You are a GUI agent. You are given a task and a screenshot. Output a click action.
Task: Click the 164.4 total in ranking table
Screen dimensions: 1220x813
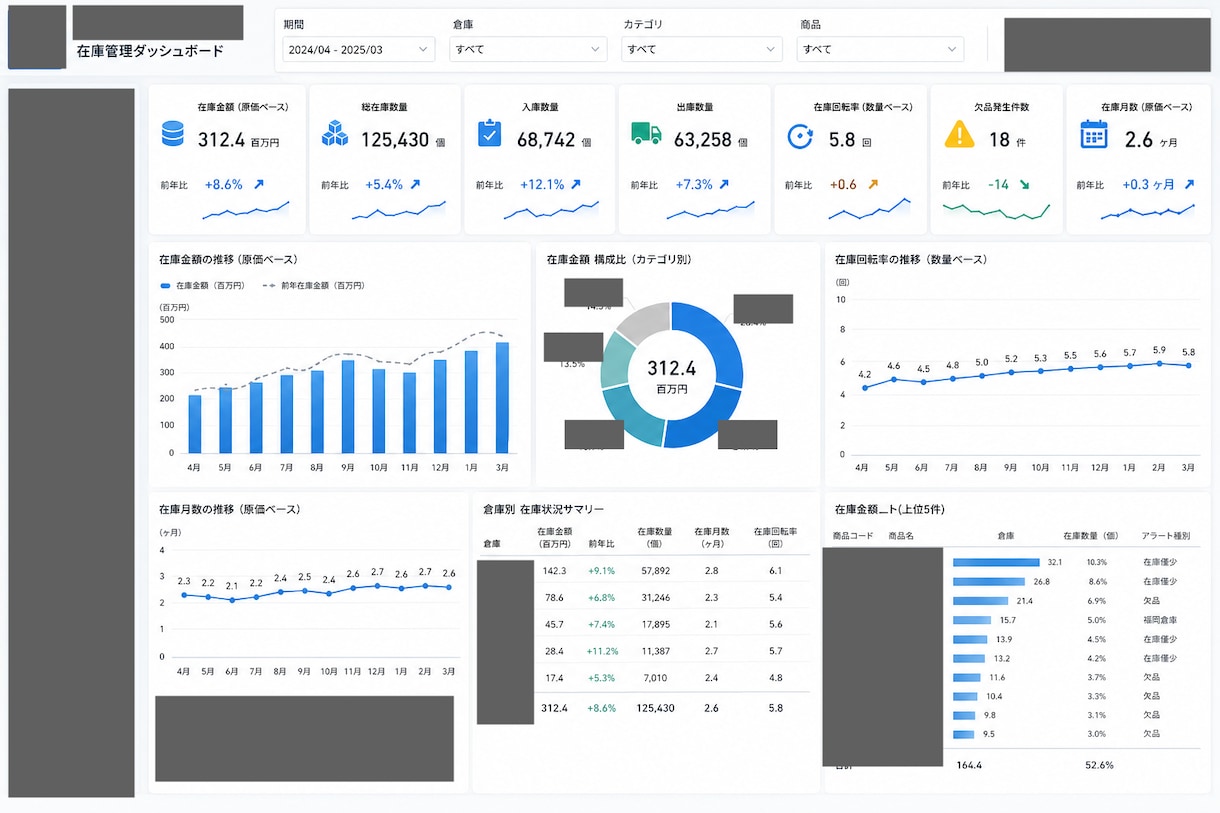969,765
